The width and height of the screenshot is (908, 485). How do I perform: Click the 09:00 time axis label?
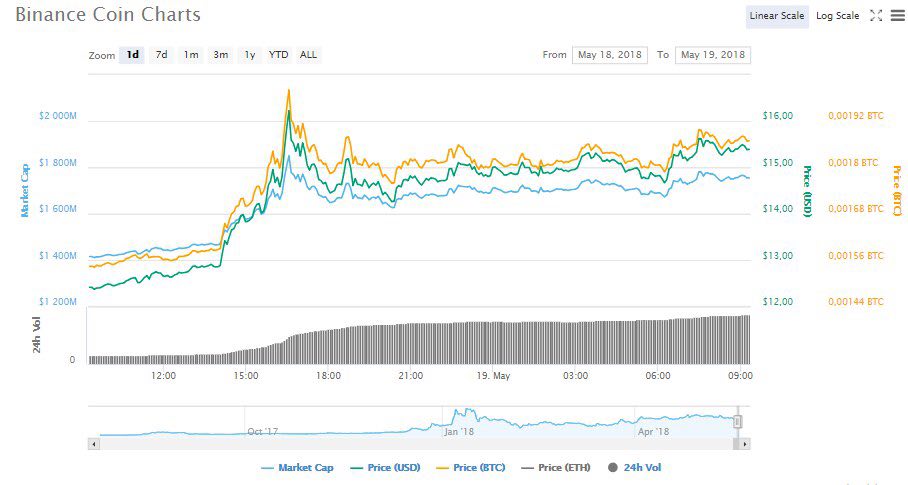point(741,376)
